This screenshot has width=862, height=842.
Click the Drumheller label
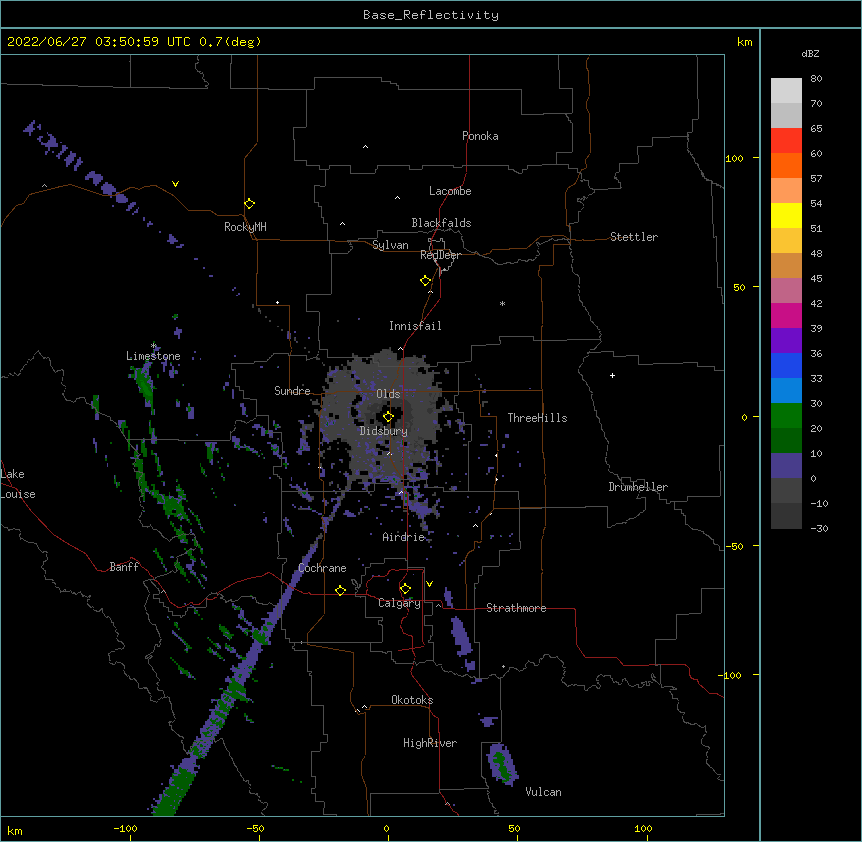coord(638,487)
